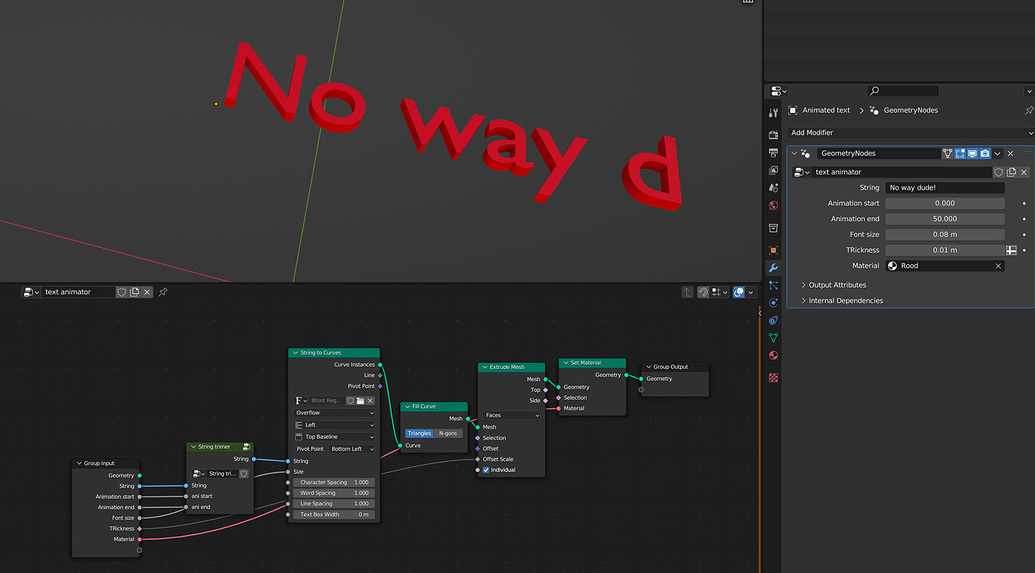
Task: Adjust the Animation end value field
Action: coord(945,219)
